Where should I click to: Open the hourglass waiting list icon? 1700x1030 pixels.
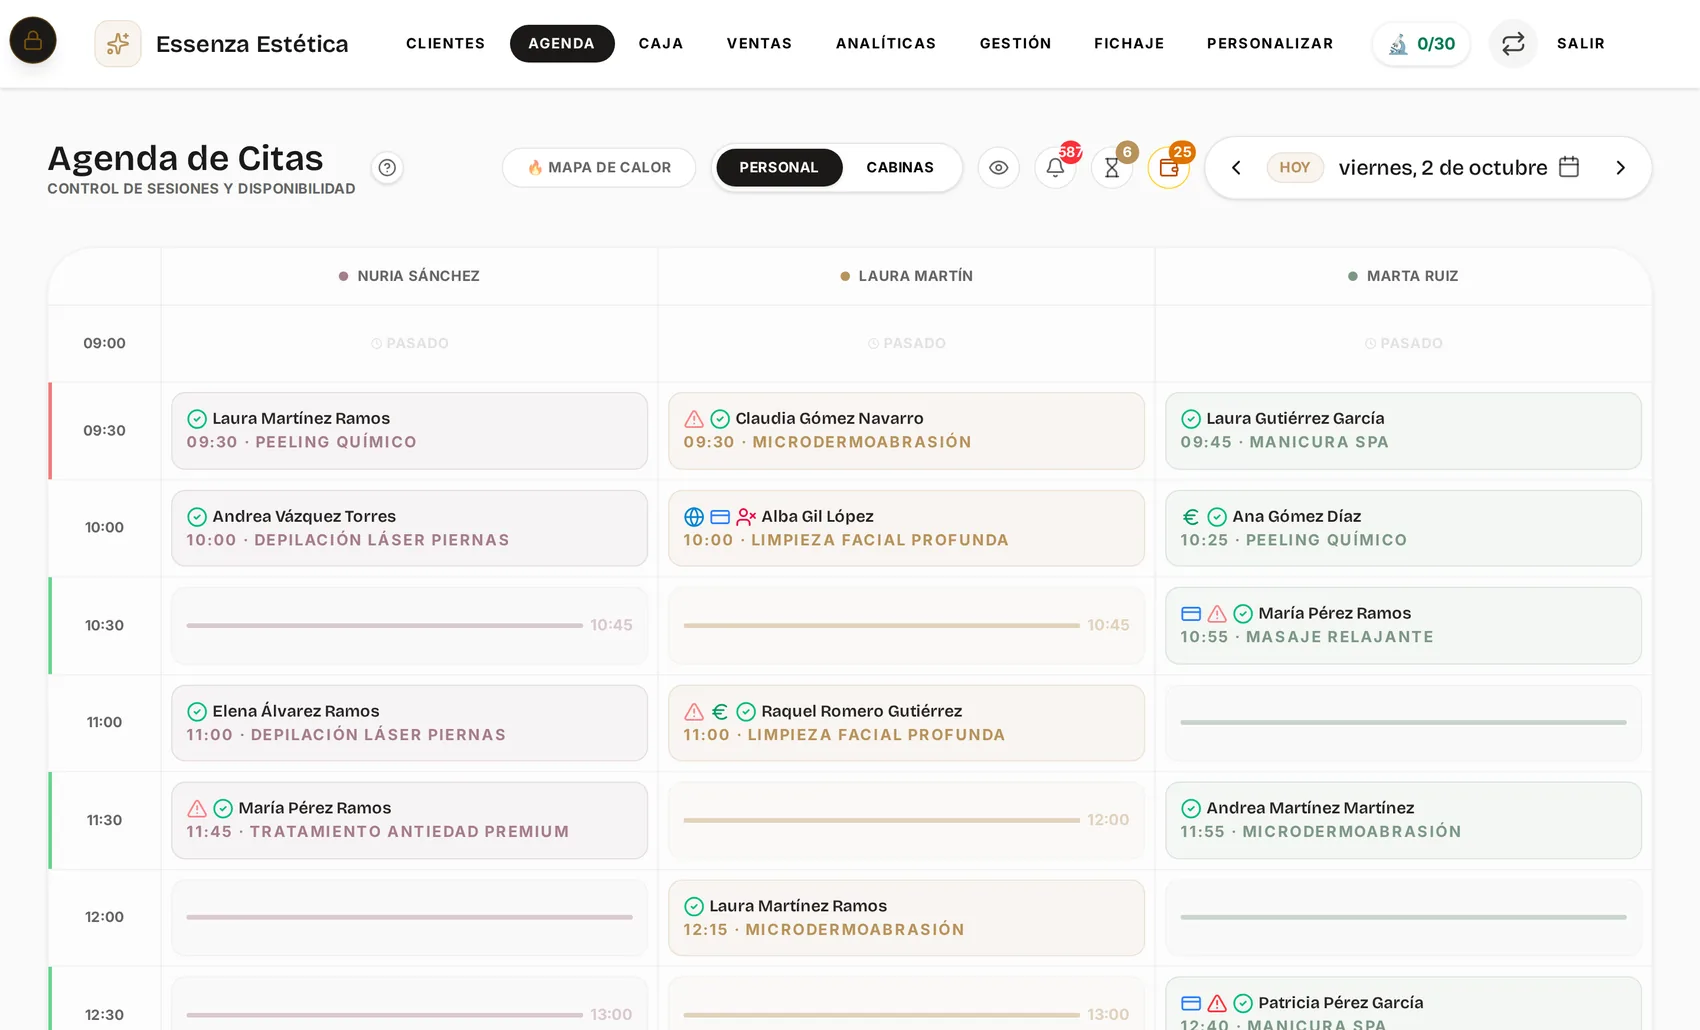(x=1112, y=168)
